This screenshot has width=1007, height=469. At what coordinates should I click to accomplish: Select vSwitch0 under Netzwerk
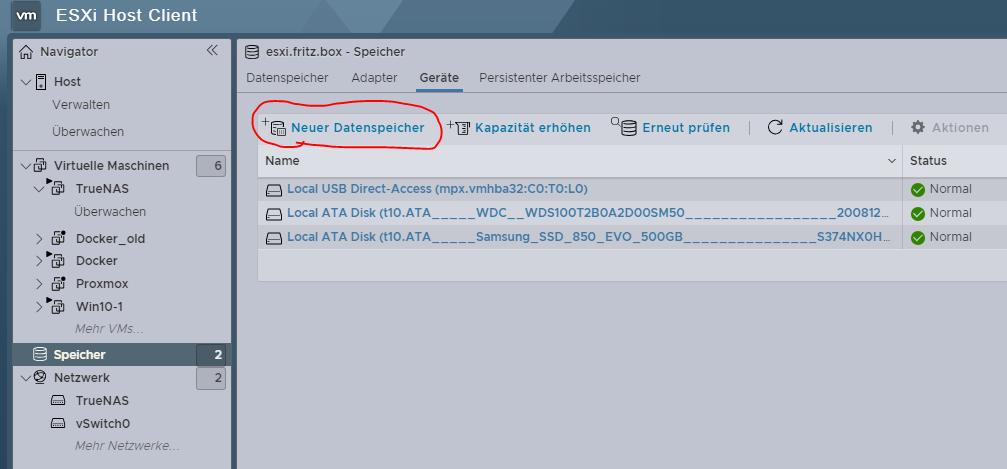click(103, 423)
